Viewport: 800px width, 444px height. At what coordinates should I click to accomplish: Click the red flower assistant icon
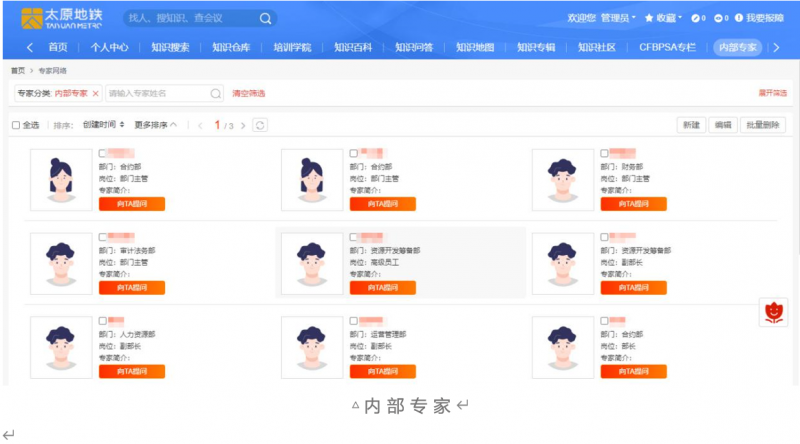[x=774, y=312]
